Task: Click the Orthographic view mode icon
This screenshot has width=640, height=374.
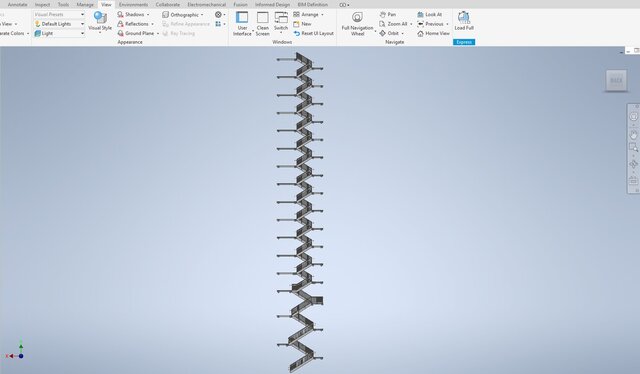Action: (165, 14)
